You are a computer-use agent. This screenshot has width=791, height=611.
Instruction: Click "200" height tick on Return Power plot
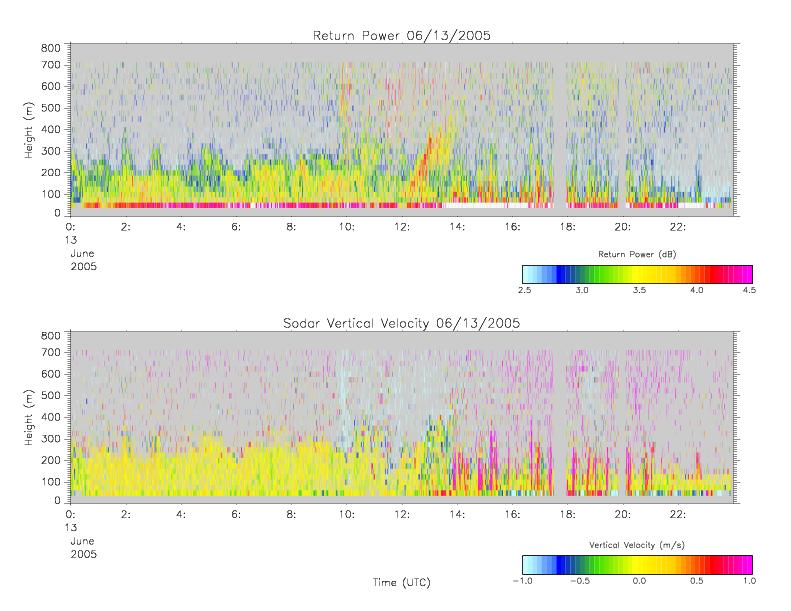coord(50,173)
